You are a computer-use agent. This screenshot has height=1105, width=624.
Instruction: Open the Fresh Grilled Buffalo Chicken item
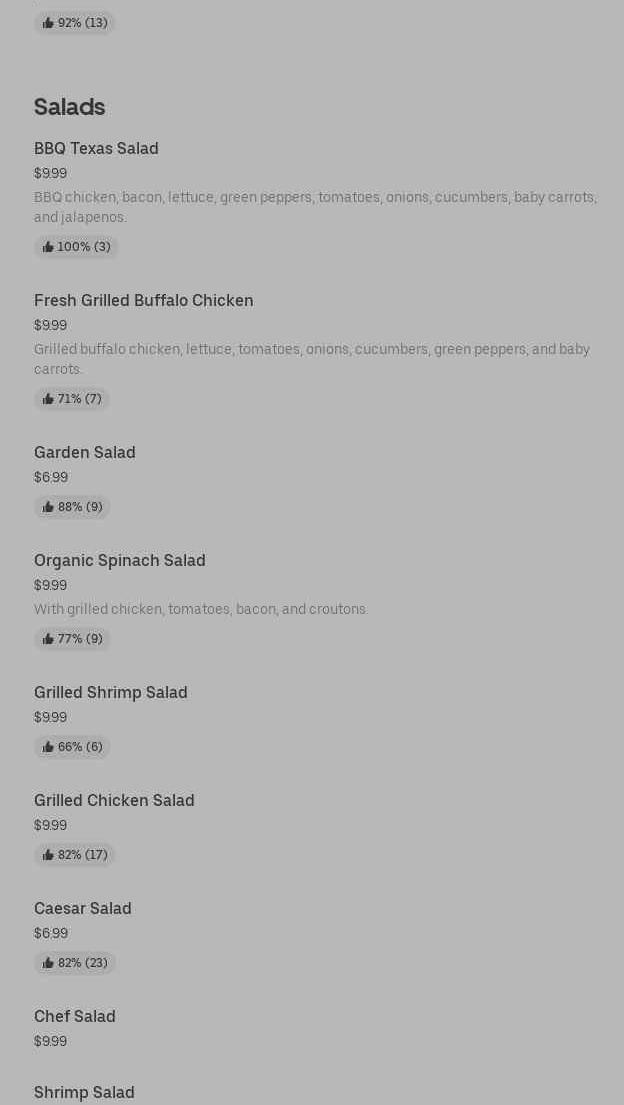click(x=143, y=300)
